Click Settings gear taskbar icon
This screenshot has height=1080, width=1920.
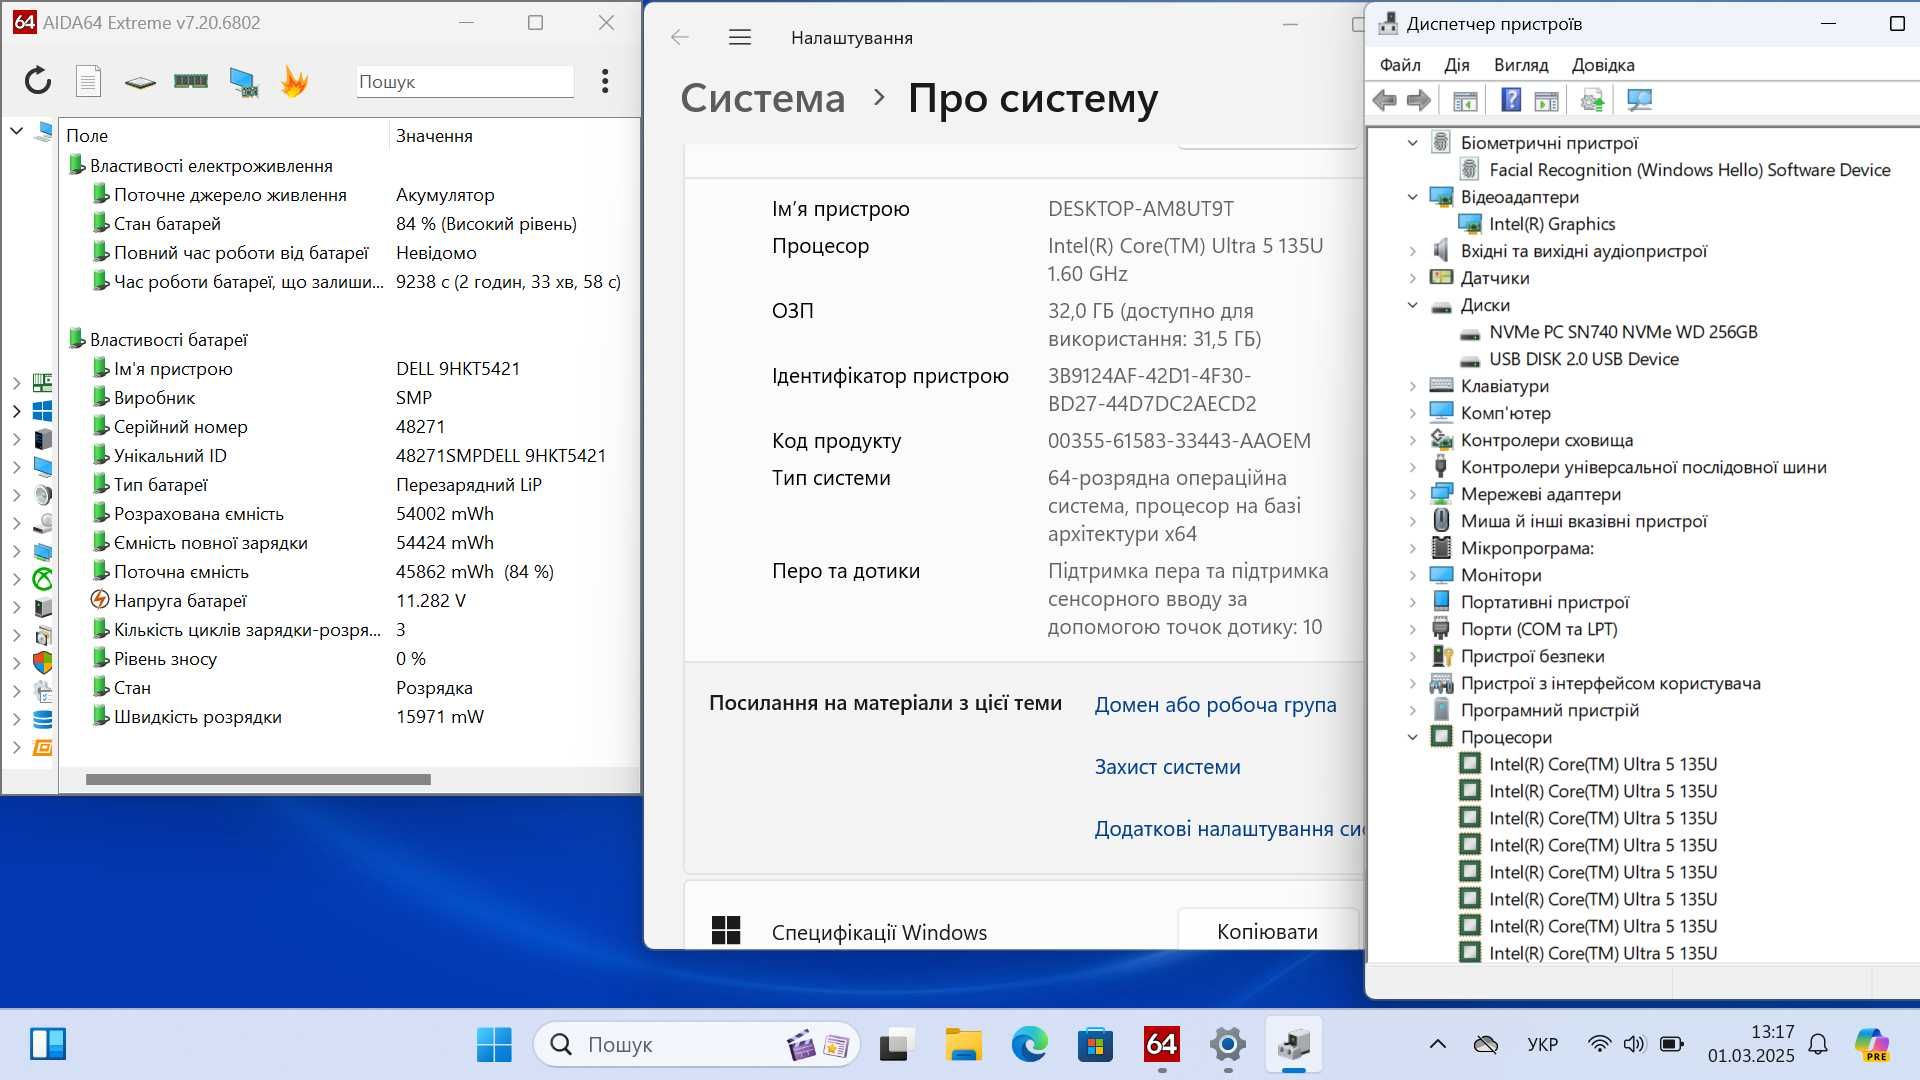click(x=1227, y=1045)
